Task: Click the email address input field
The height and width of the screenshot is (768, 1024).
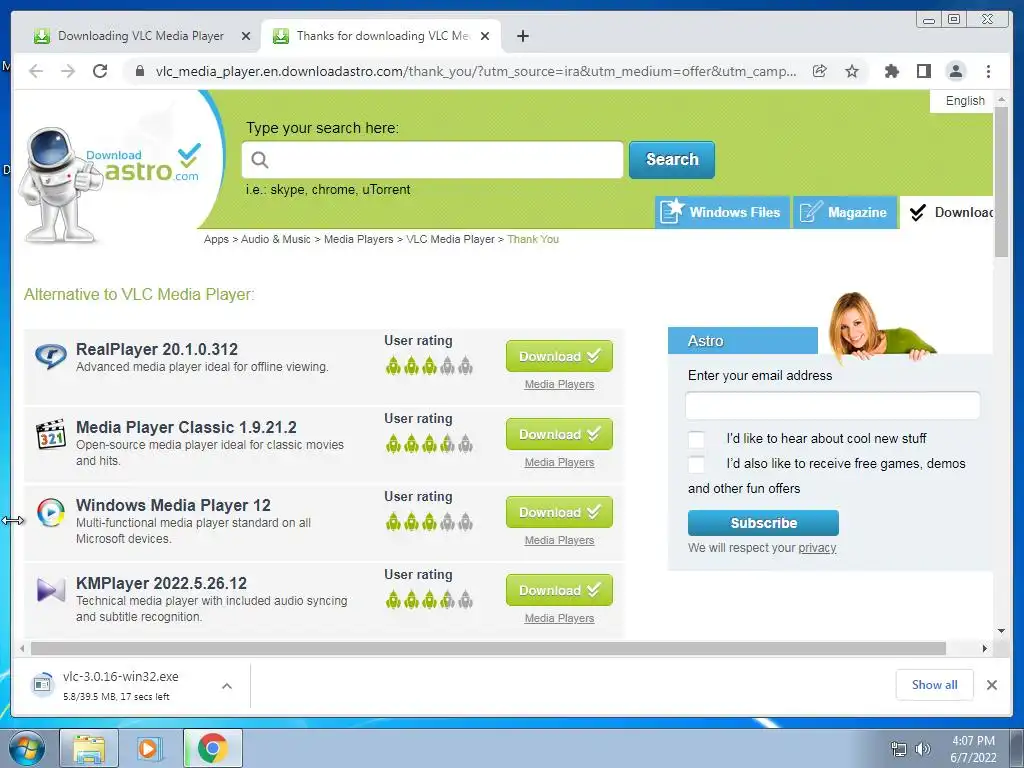Action: coord(833,405)
